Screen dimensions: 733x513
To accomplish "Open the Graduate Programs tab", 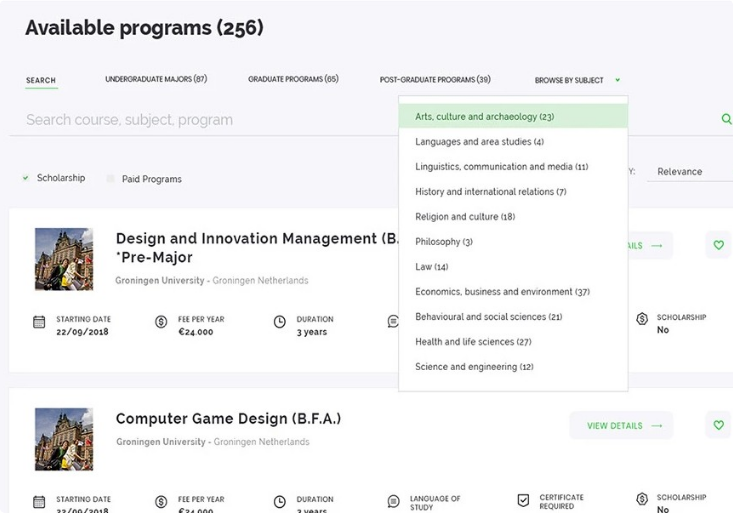I will click(293, 80).
